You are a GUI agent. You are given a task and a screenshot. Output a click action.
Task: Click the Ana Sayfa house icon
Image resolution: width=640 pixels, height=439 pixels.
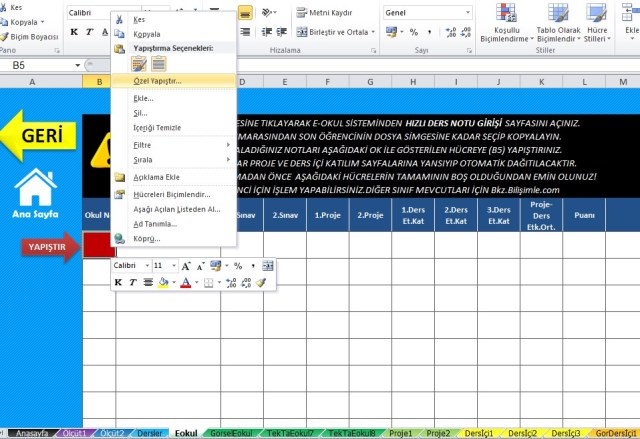click(x=36, y=186)
